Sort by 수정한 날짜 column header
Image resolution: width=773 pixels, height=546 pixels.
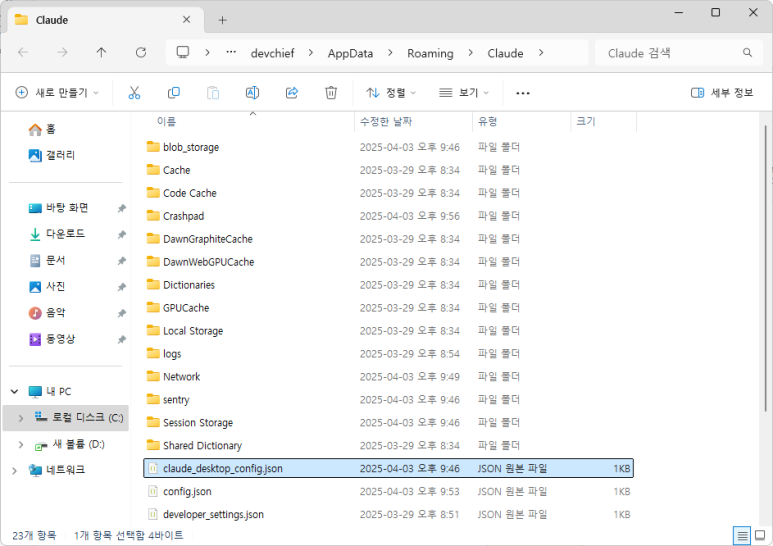[x=386, y=121]
